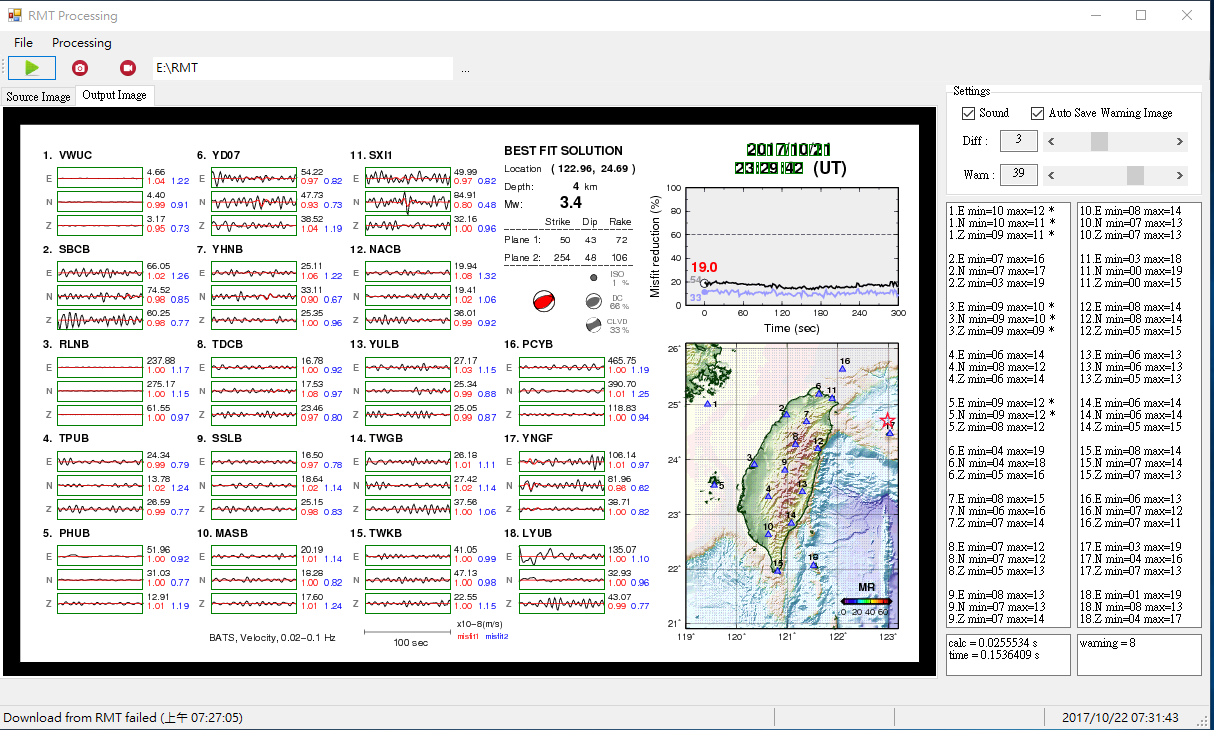Click the '1.E min=10 max=12 *' row
This screenshot has height=730, width=1214.
pos(1001,211)
